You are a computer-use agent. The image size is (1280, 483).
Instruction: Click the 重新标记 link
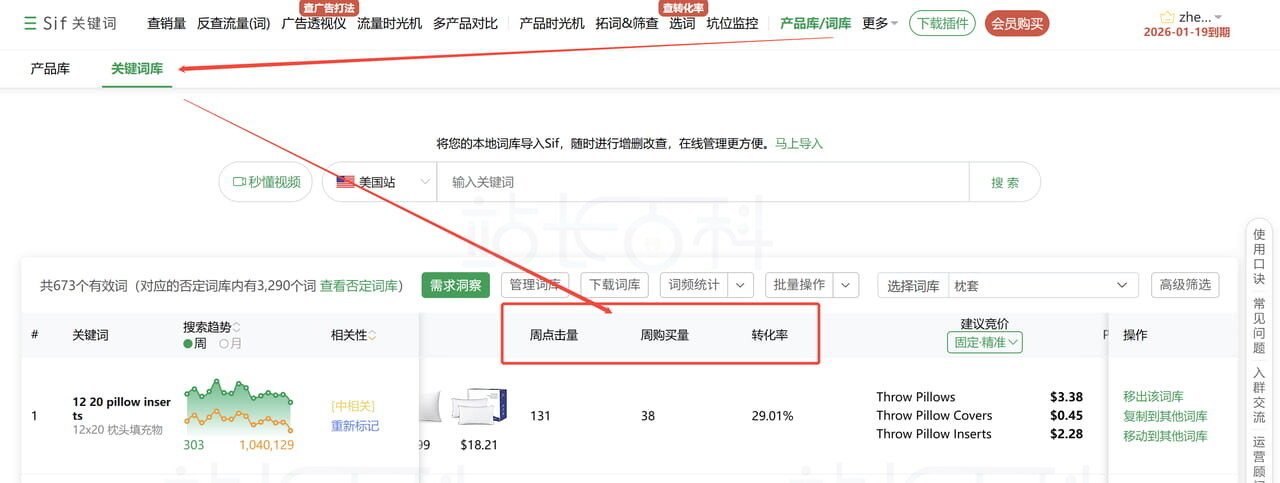[355, 426]
